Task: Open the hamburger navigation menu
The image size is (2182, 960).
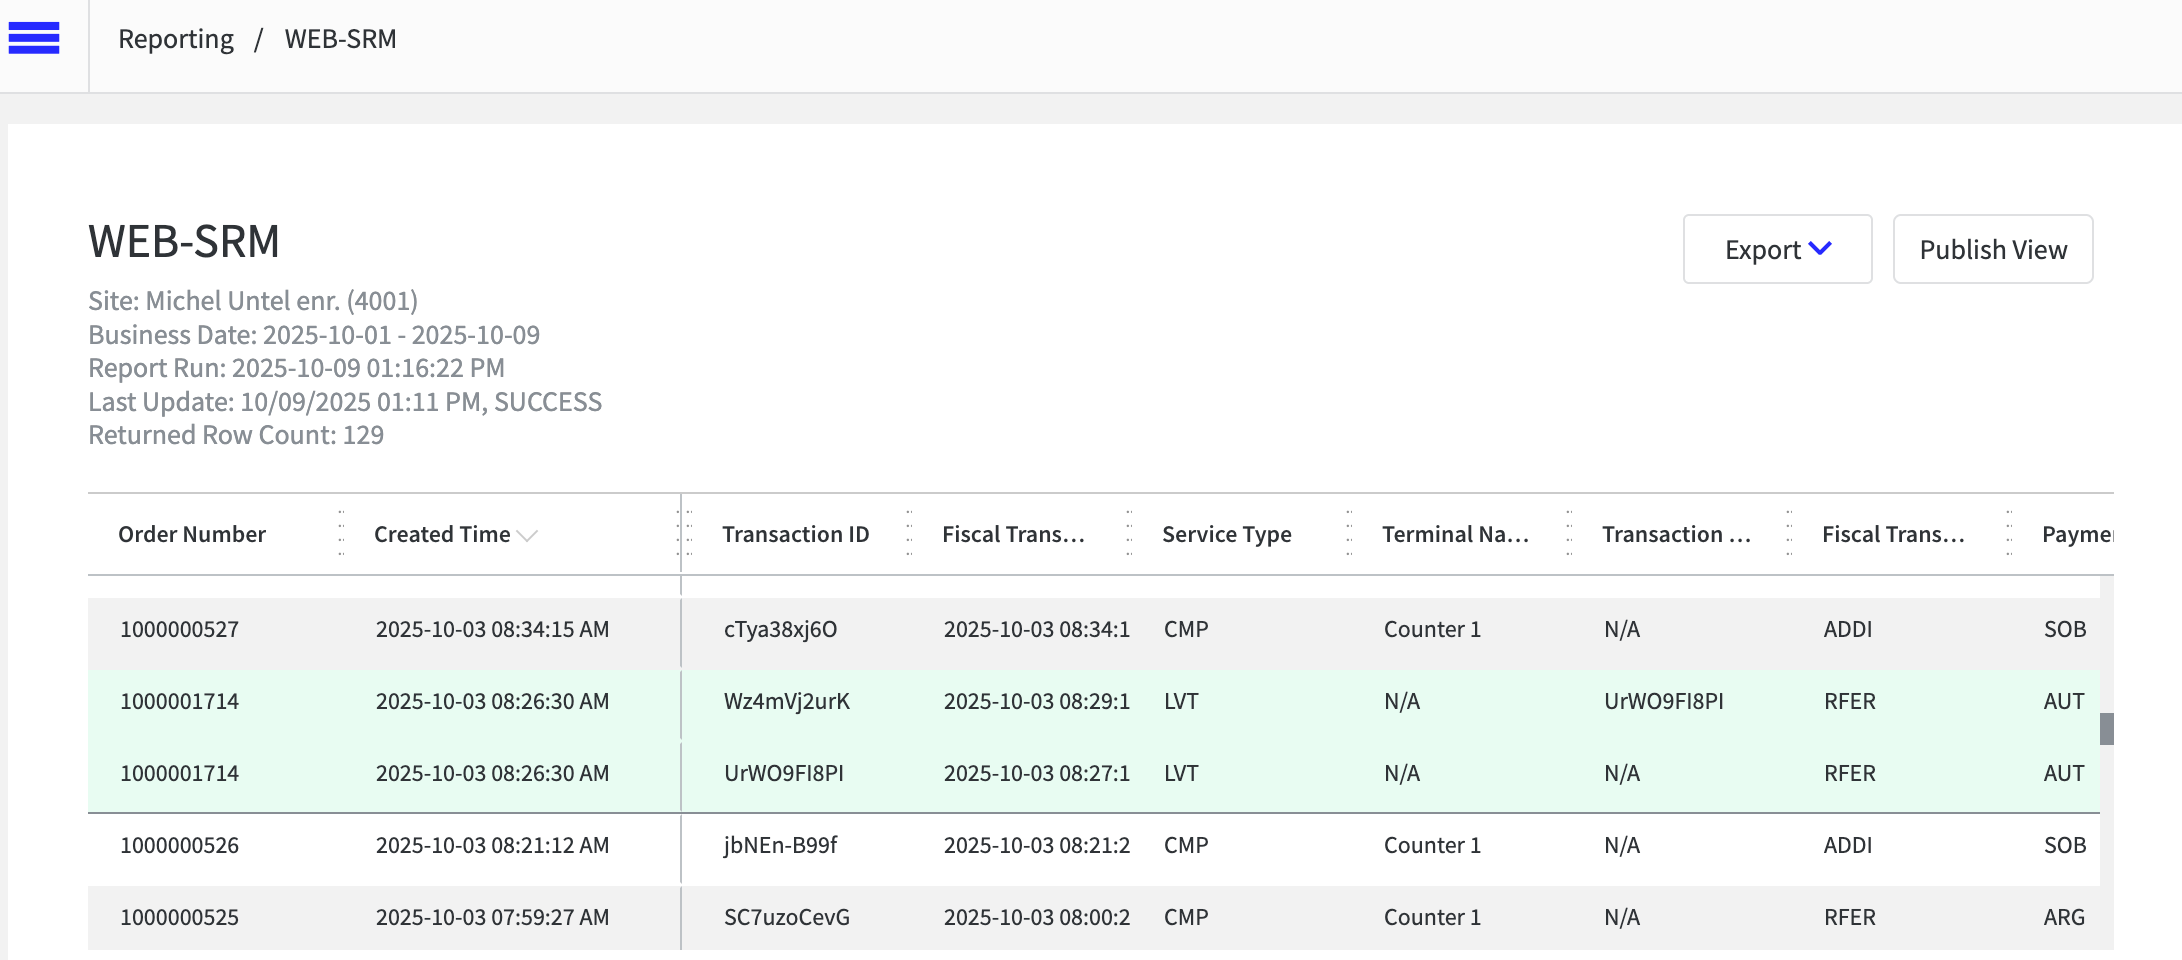Action: pyautogui.click(x=34, y=38)
